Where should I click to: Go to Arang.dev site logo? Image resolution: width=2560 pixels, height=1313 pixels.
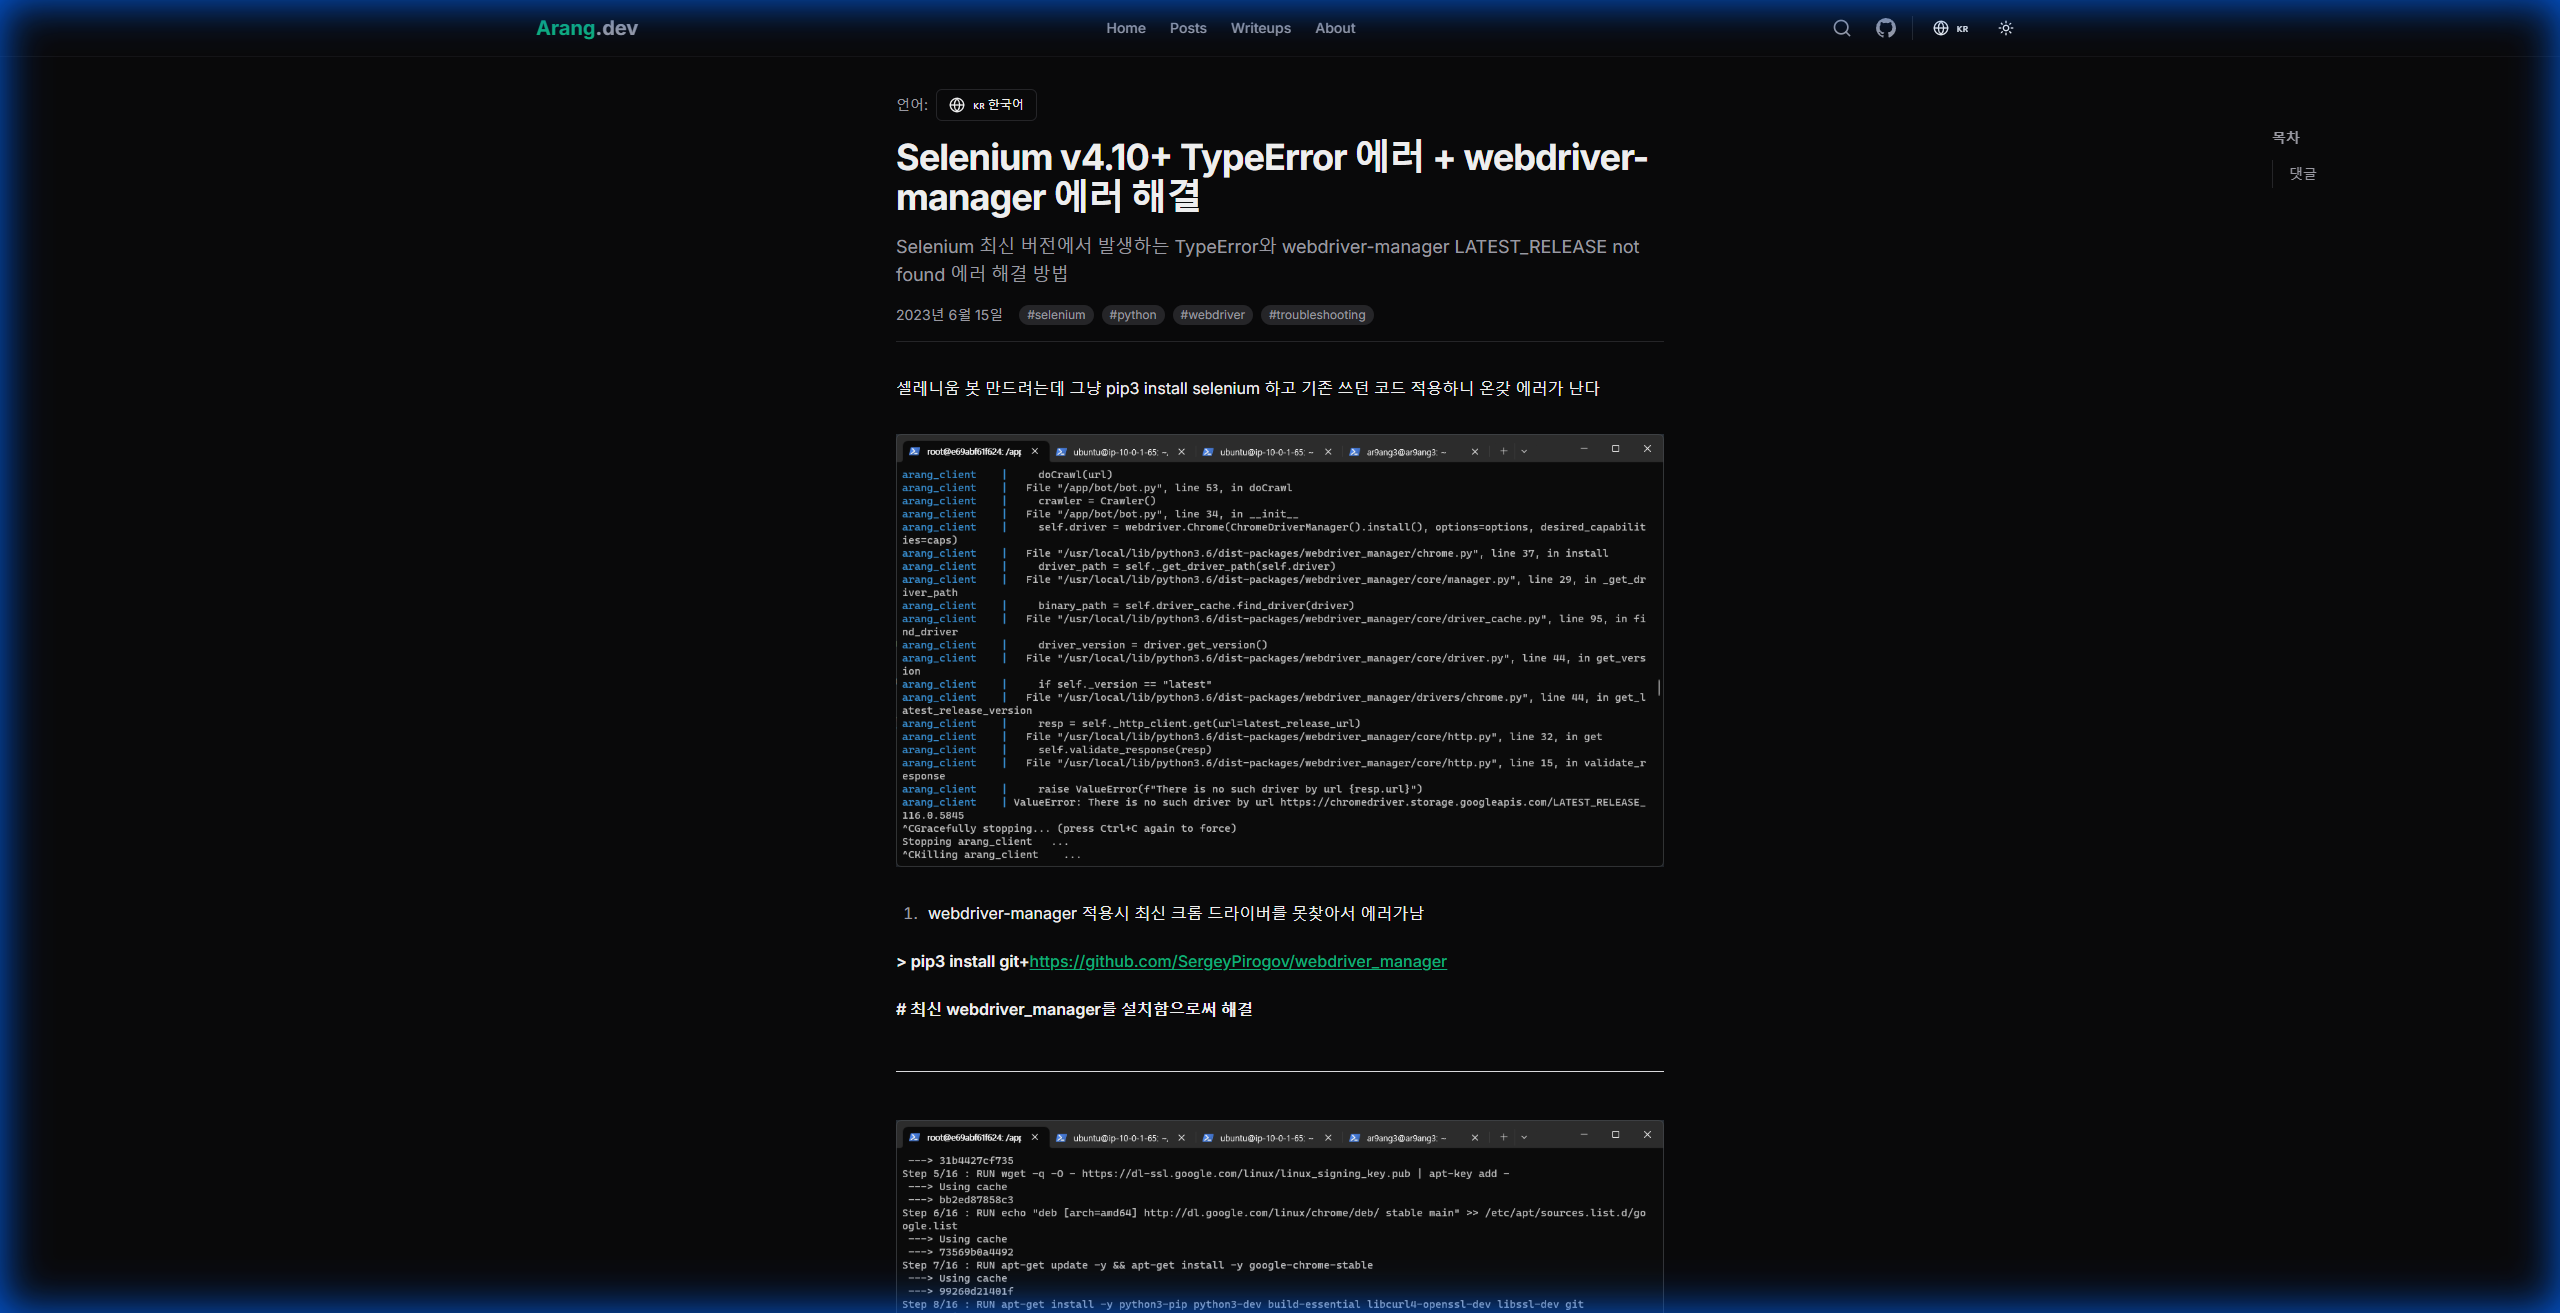(587, 28)
